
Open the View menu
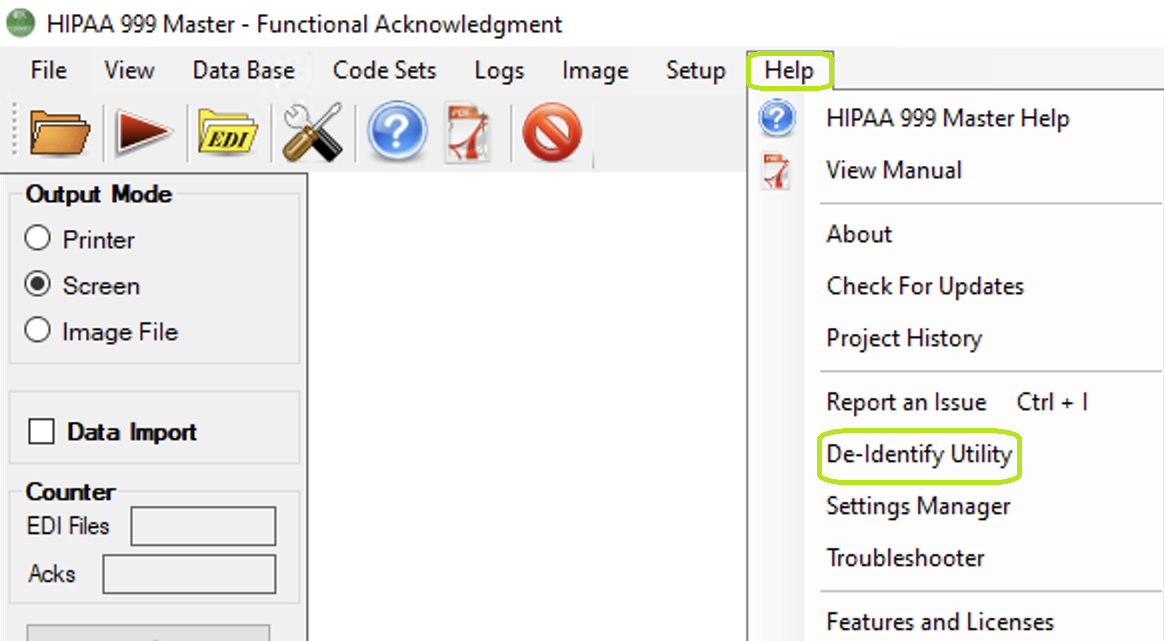[129, 71]
